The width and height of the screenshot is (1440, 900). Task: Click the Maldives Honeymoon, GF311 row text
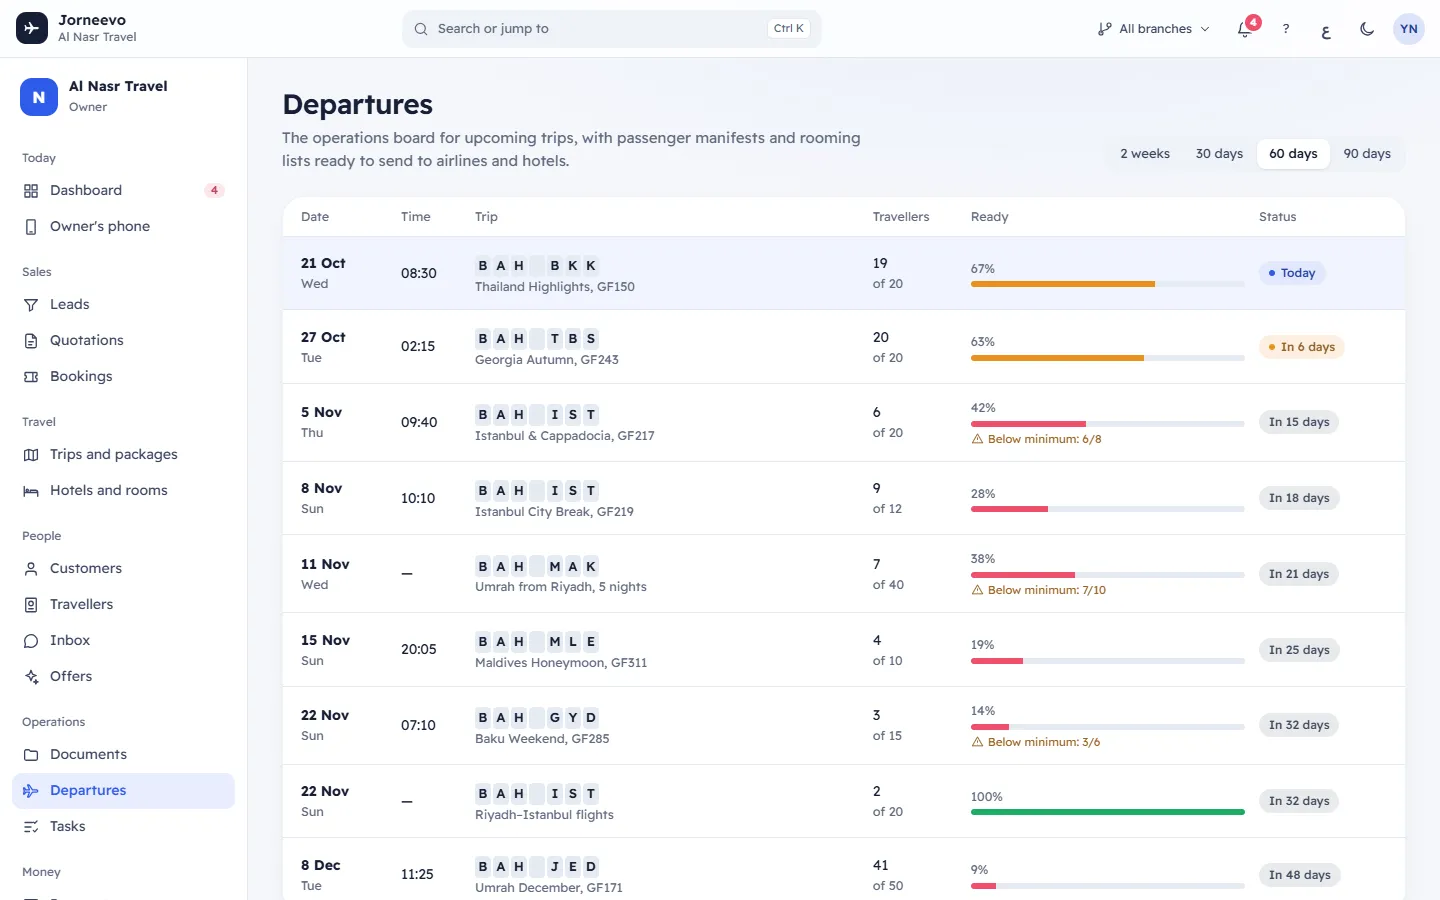point(561,663)
